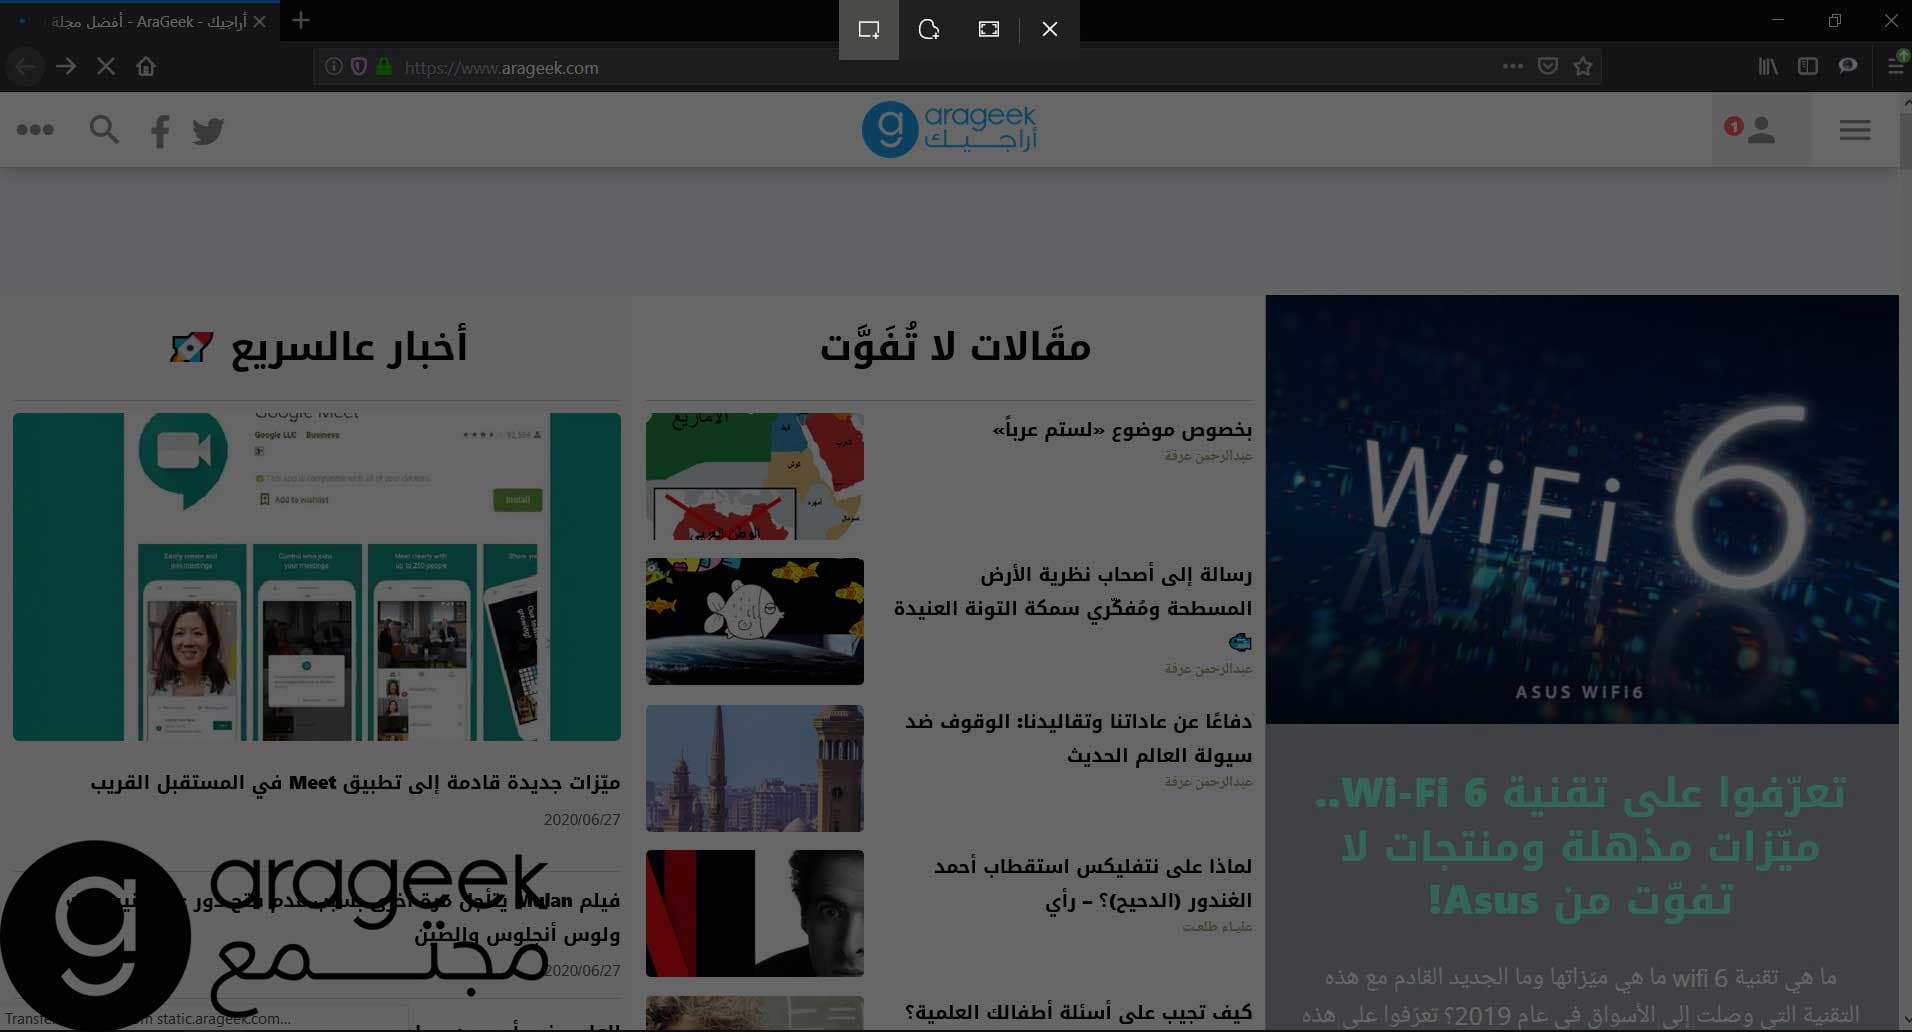The image size is (1912, 1032).
Task: View the secure connection padlock
Action: [x=384, y=67]
